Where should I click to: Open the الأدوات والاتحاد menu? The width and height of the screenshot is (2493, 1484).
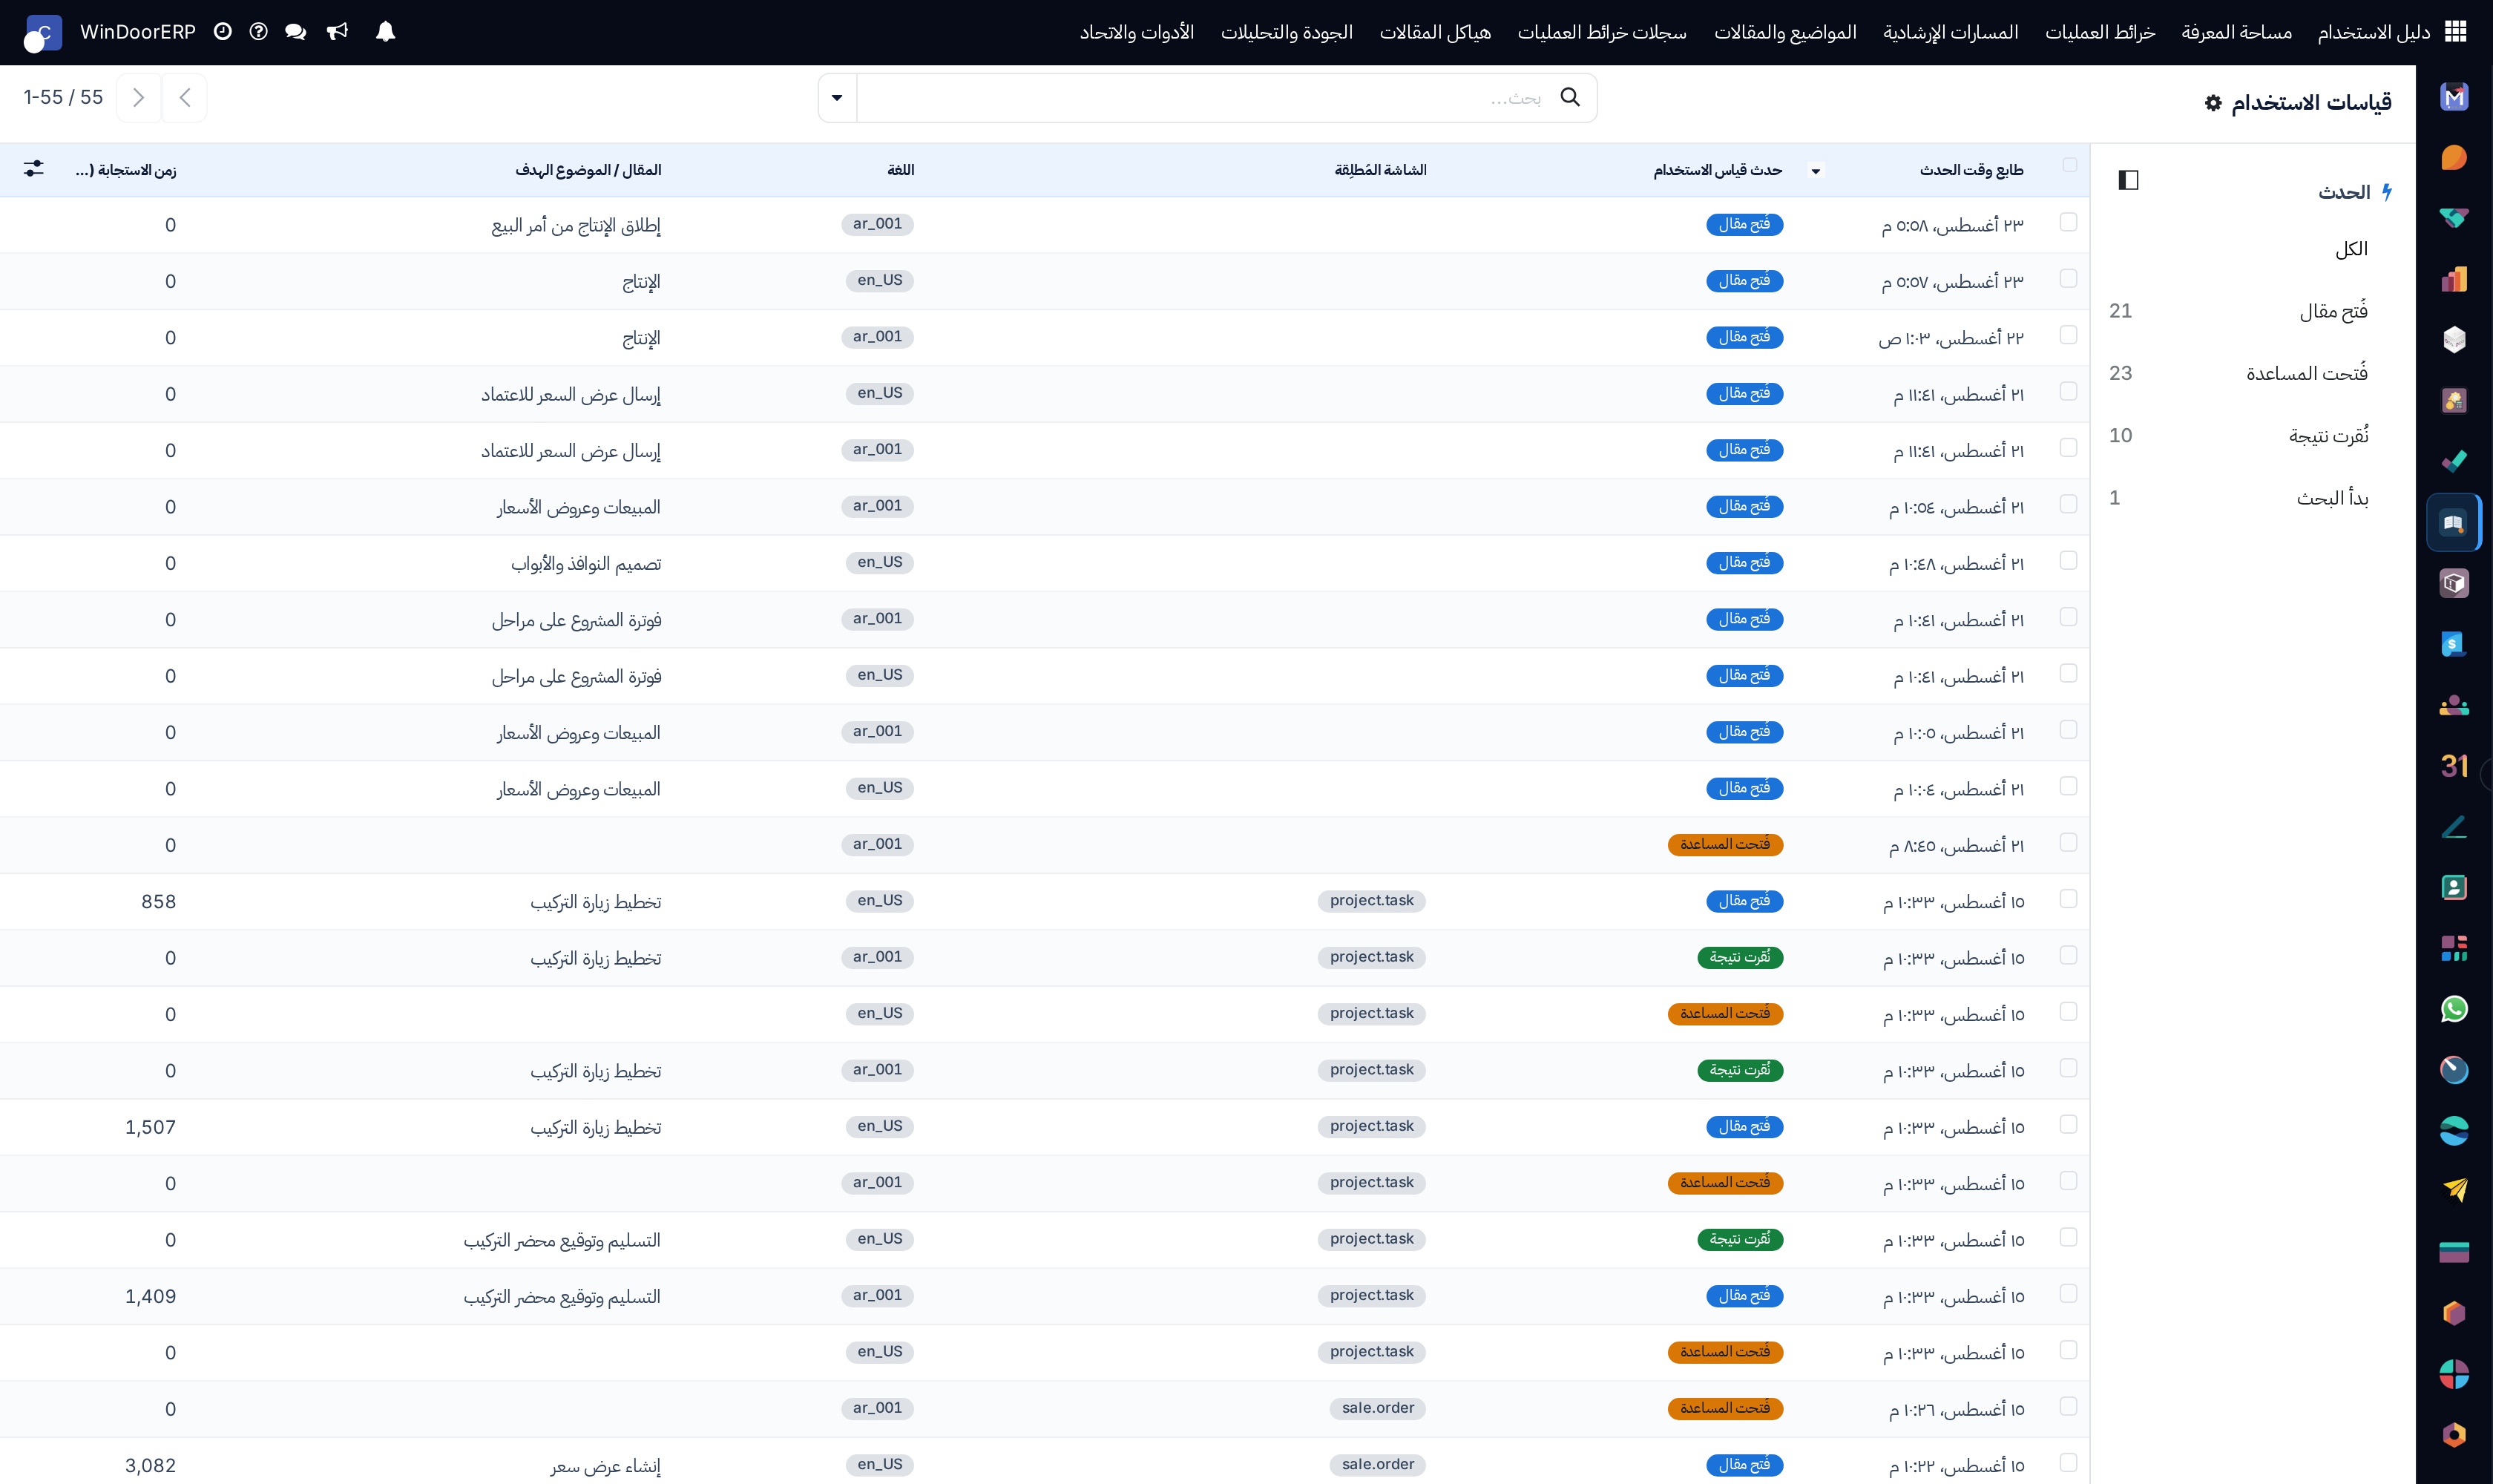[x=1137, y=32]
